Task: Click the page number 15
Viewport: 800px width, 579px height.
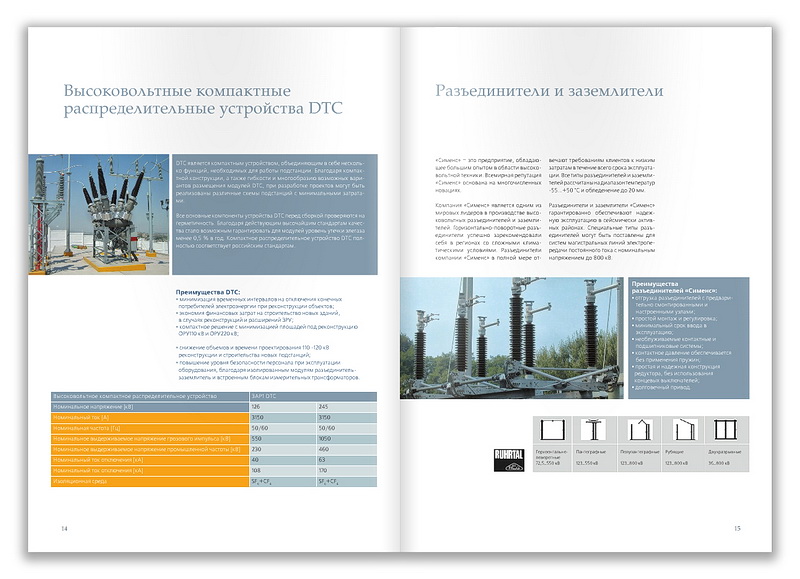Action: [x=737, y=528]
